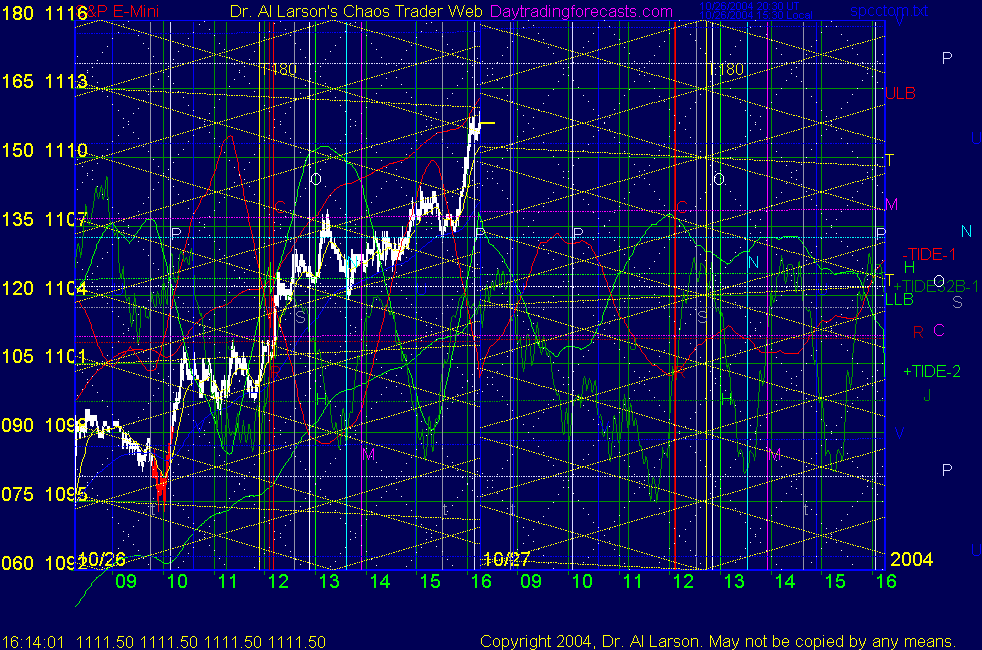This screenshot has width=982, height=650.
Task: Click the title "Dr. Al Larson's Chaos Trader Web"
Action: (x=356, y=11)
